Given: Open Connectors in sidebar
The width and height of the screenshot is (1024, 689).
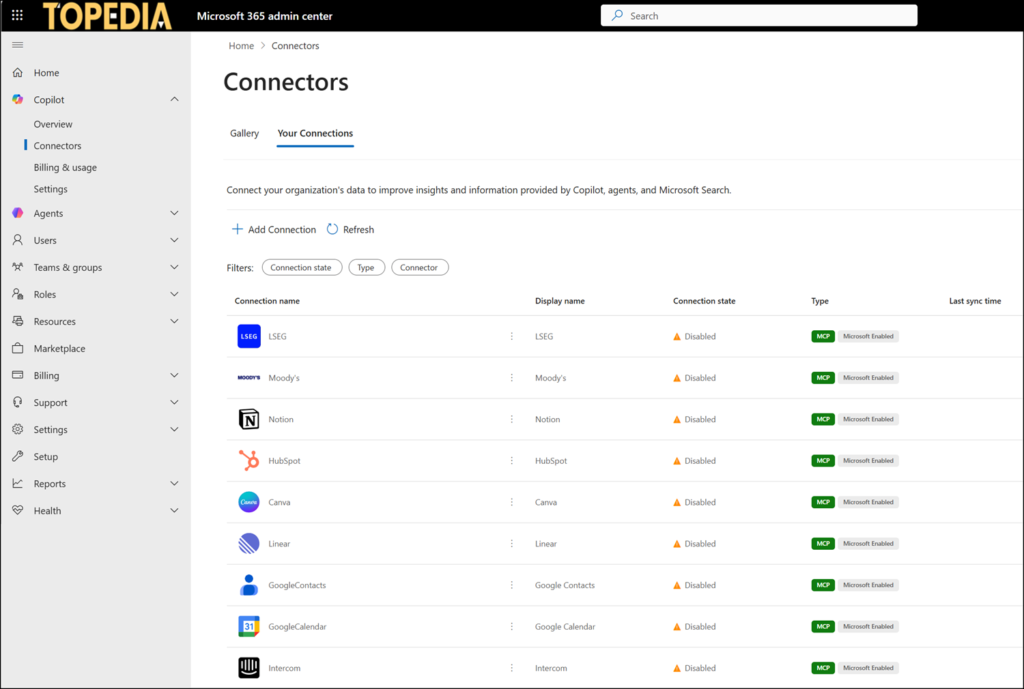Looking at the screenshot, I should (57, 146).
